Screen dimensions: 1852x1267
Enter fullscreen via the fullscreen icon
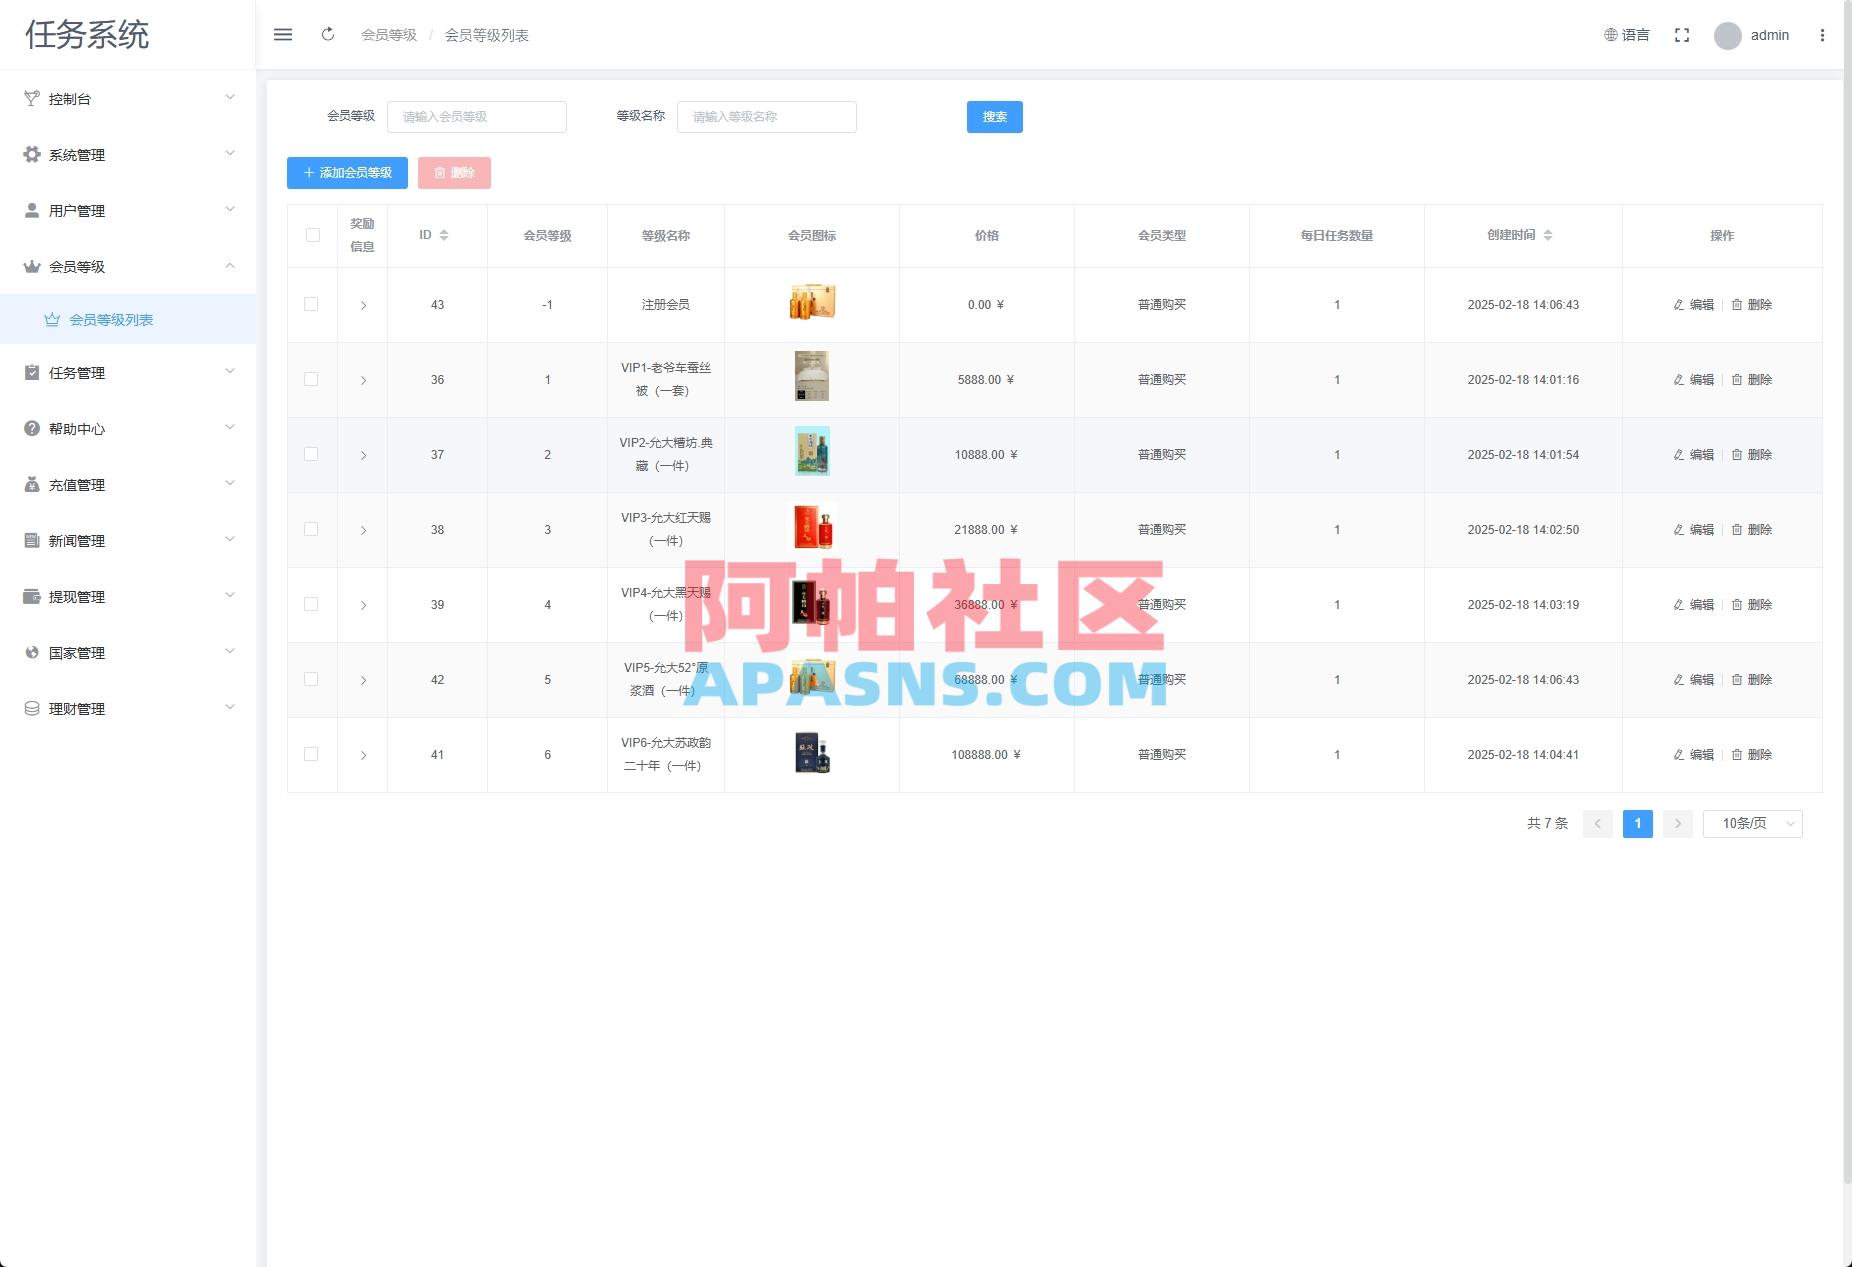point(1682,34)
